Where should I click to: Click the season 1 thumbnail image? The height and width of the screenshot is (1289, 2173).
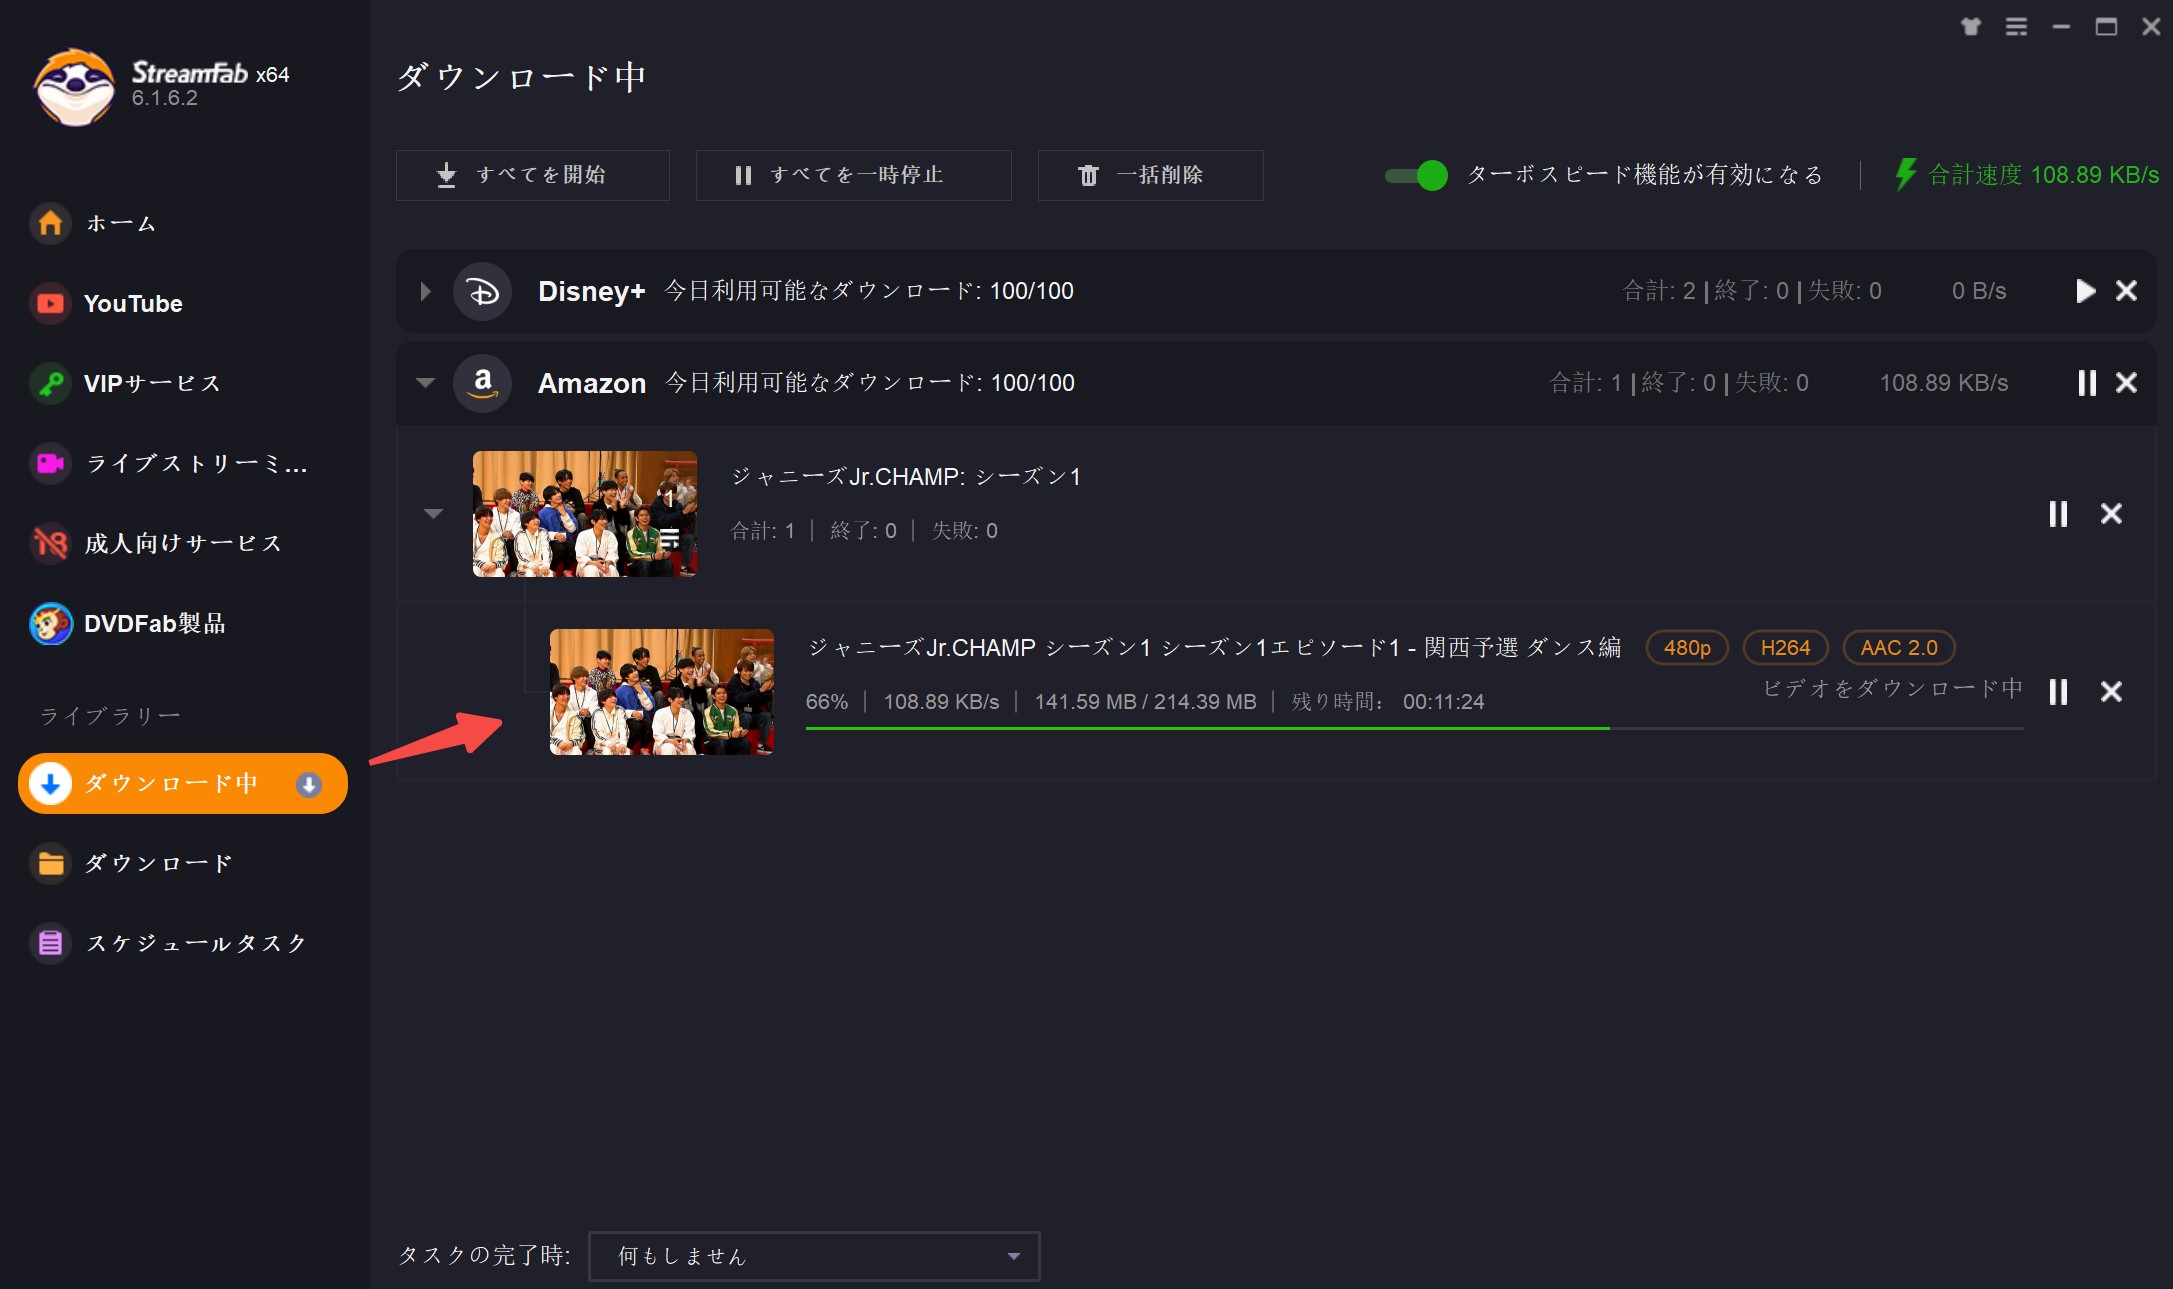coord(585,514)
